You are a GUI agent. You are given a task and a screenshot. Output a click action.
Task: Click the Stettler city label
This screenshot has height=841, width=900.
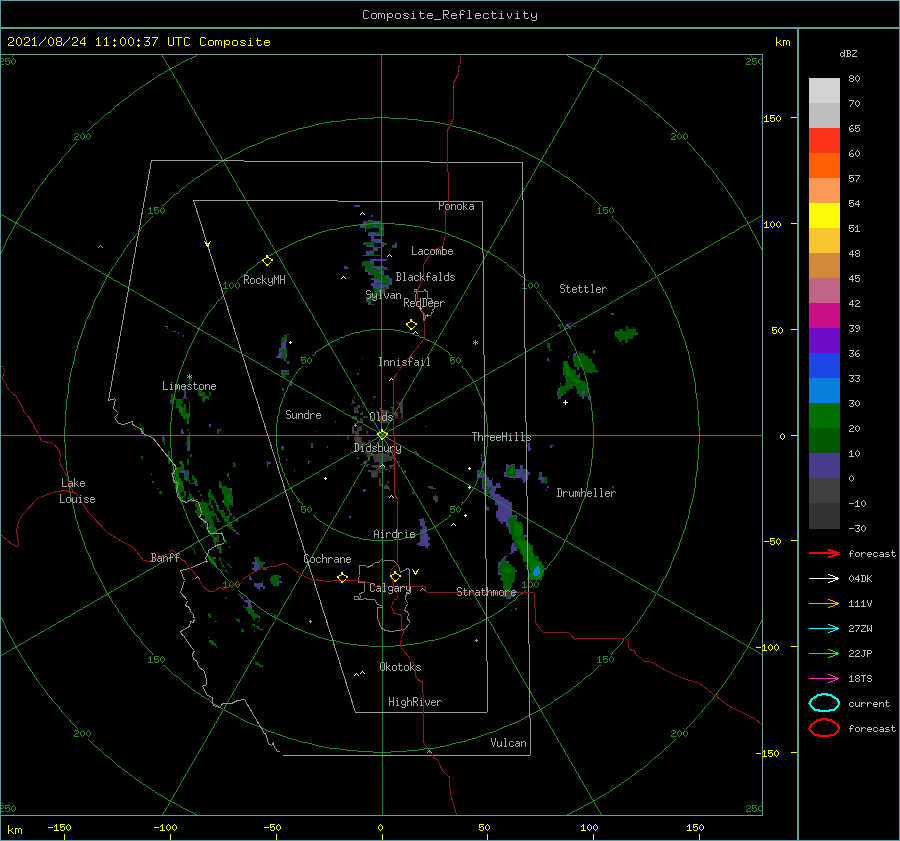583,289
